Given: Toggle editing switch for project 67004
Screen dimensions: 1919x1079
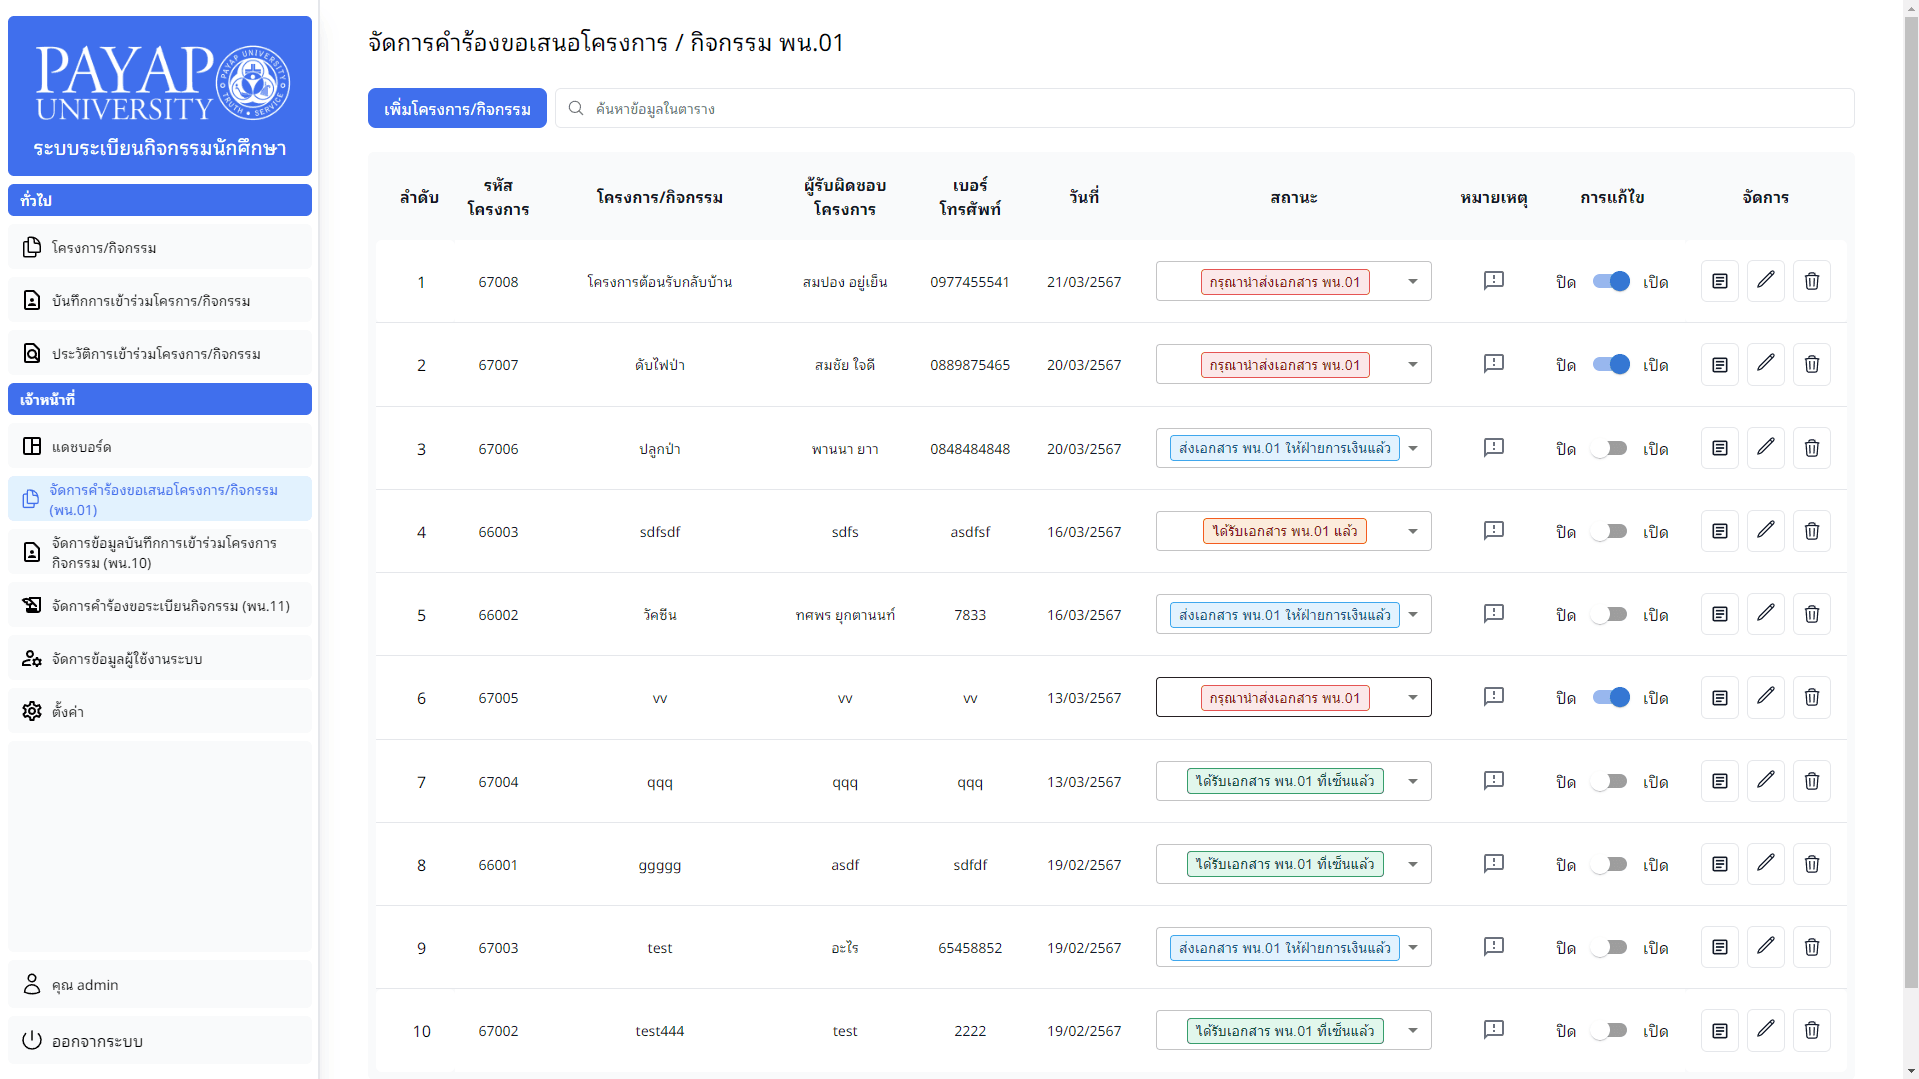Looking at the screenshot, I should coord(1611,781).
